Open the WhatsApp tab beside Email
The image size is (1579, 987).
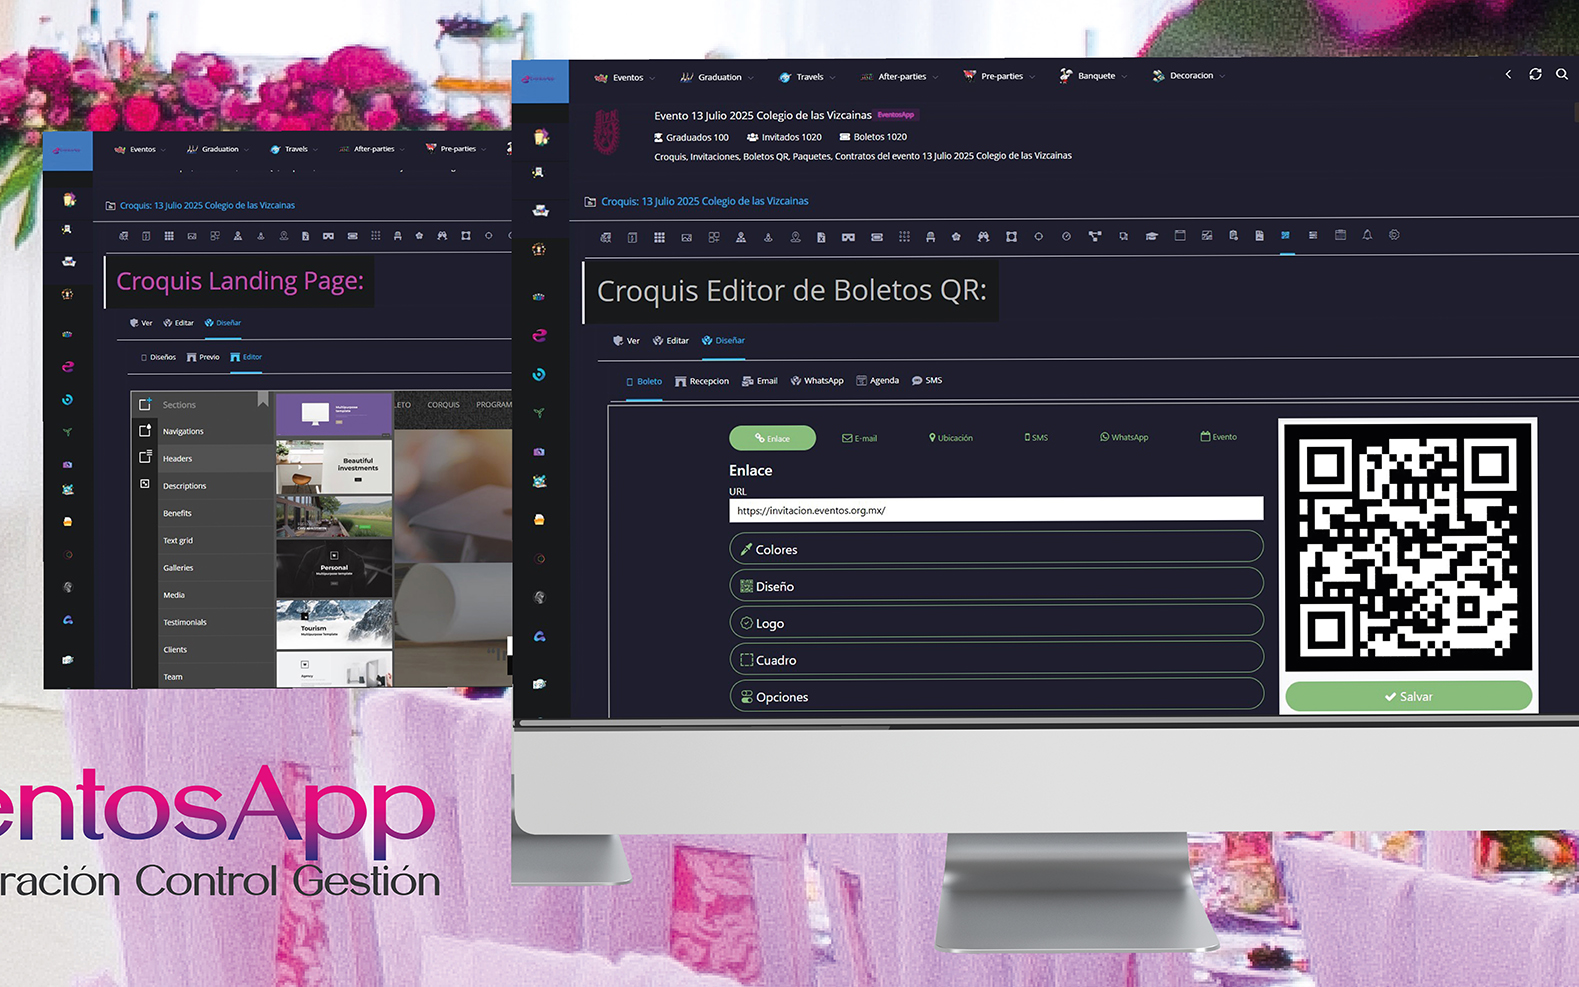817,381
